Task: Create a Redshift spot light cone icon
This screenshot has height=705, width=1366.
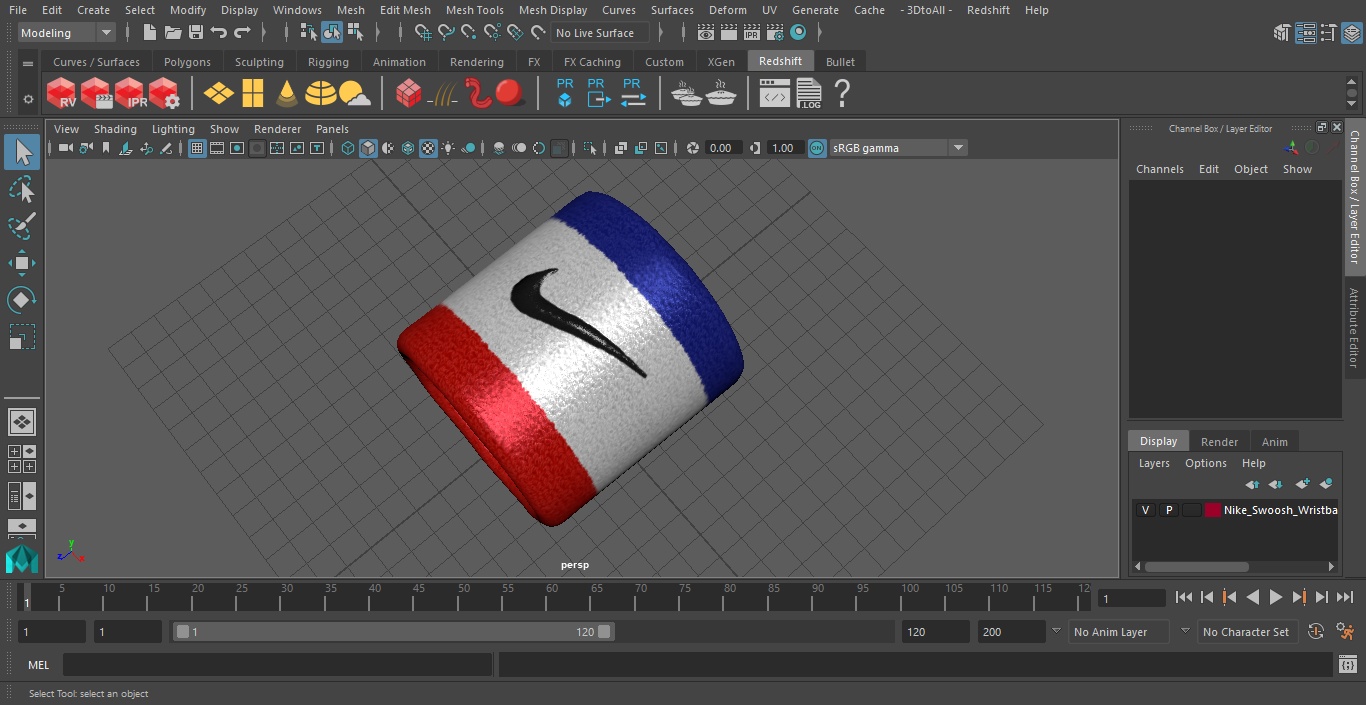Action: click(287, 94)
